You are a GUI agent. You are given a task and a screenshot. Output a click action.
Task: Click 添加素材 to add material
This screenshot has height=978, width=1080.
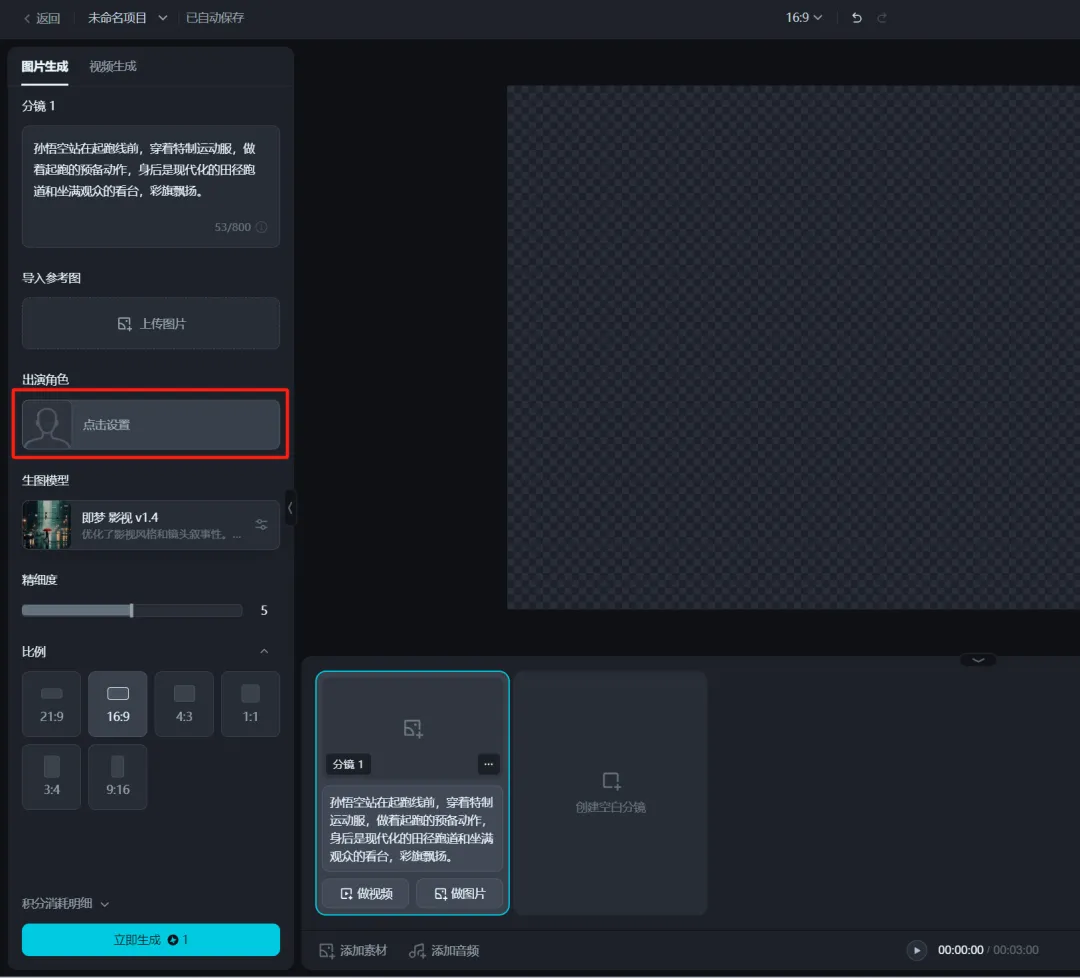coord(353,950)
